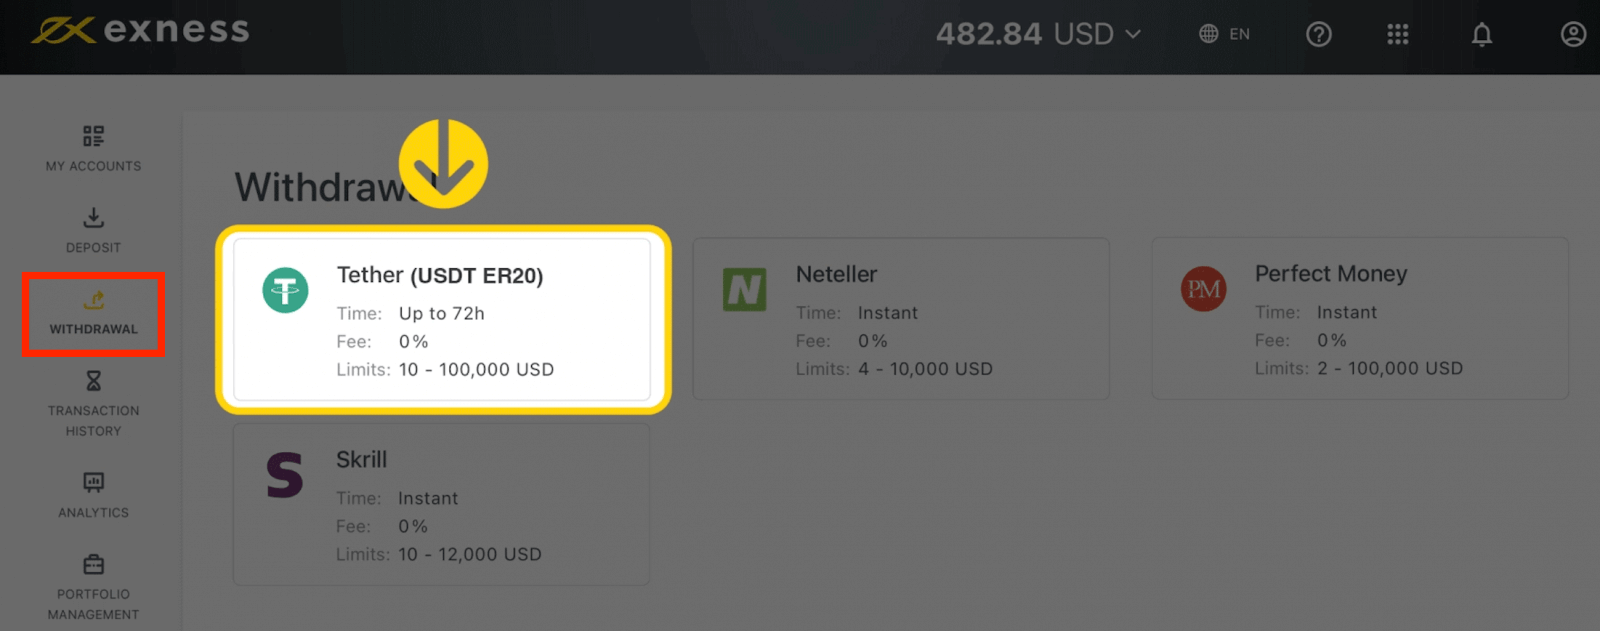1600x631 pixels.
Task: Click the globe language icon
Action: (x=1209, y=34)
